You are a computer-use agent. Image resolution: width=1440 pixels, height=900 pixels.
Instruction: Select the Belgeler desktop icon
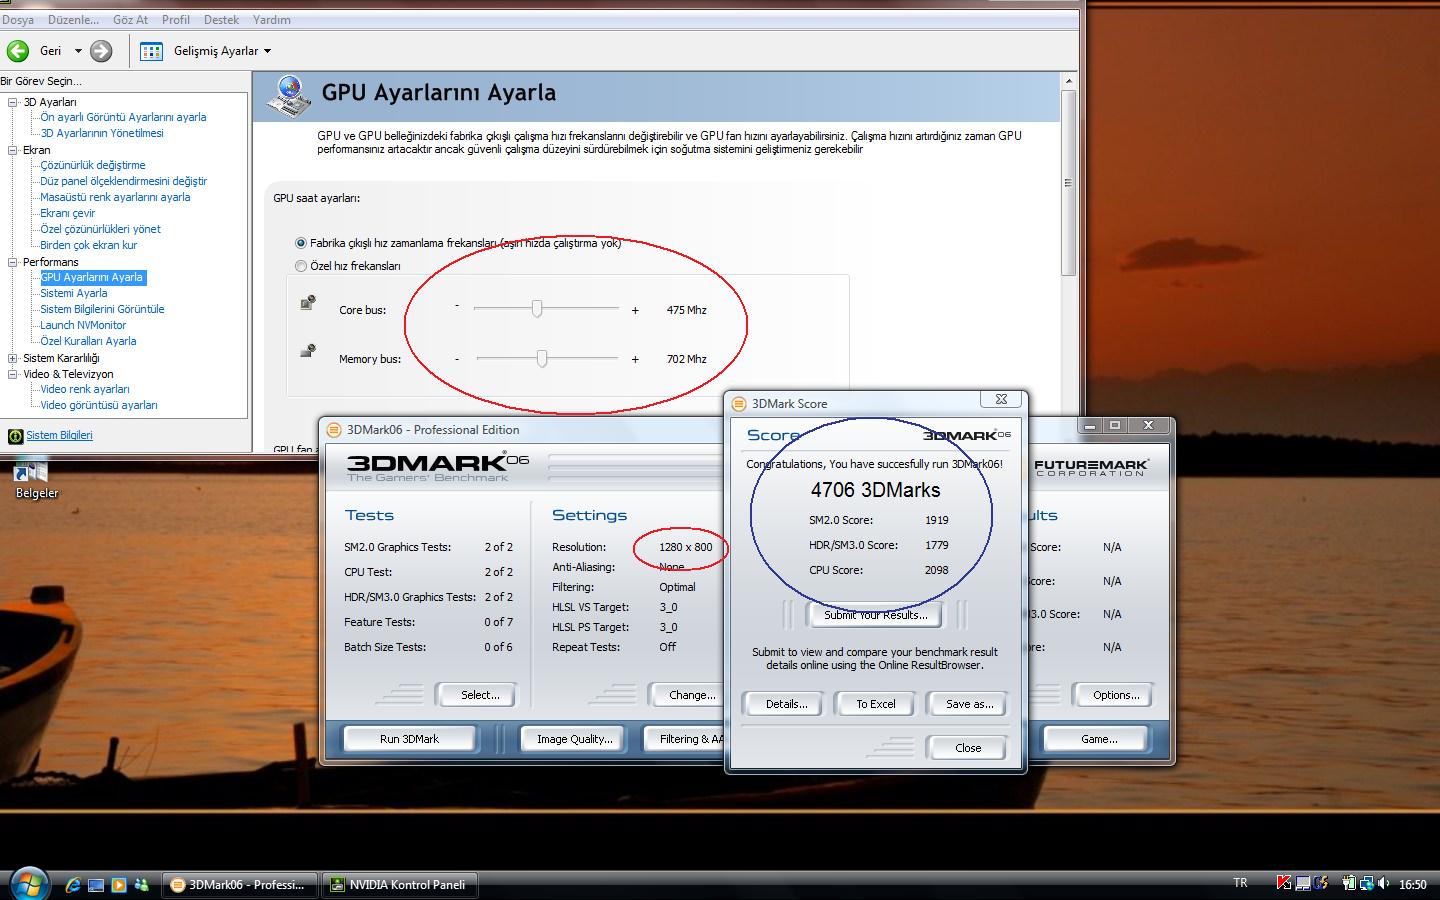[35, 477]
